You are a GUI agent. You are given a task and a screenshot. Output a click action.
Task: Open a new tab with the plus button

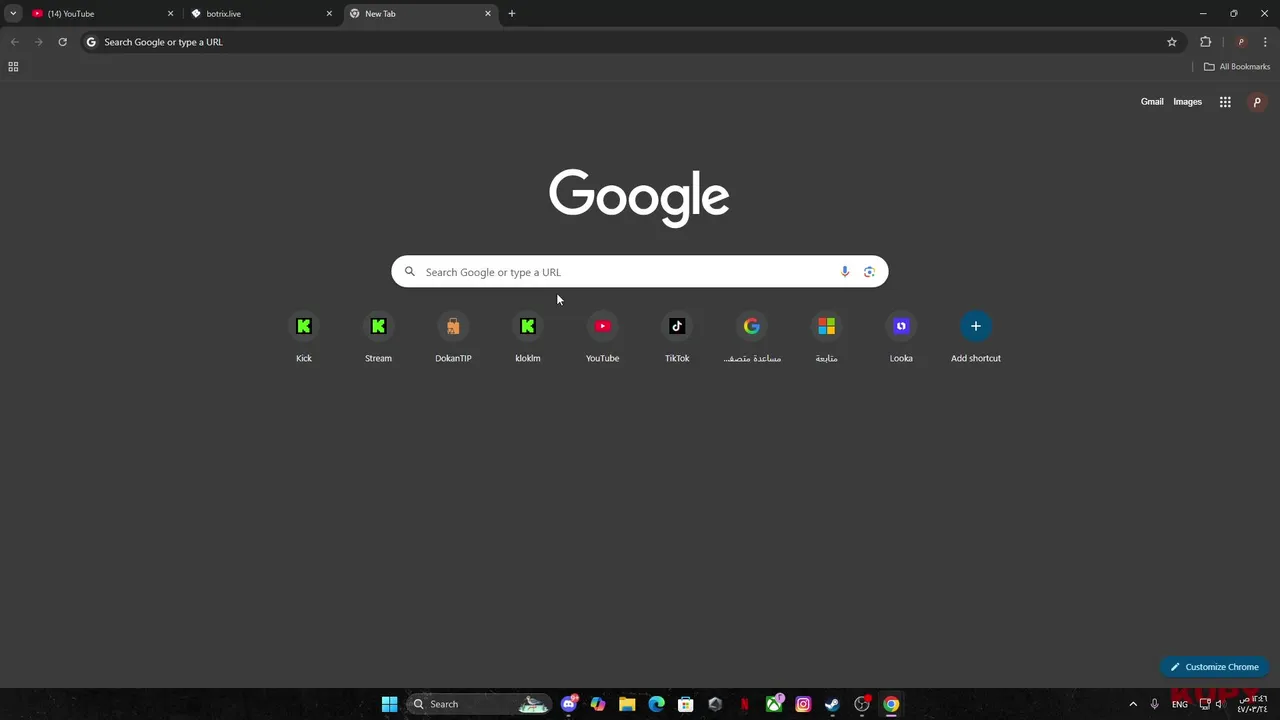coord(512,14)
